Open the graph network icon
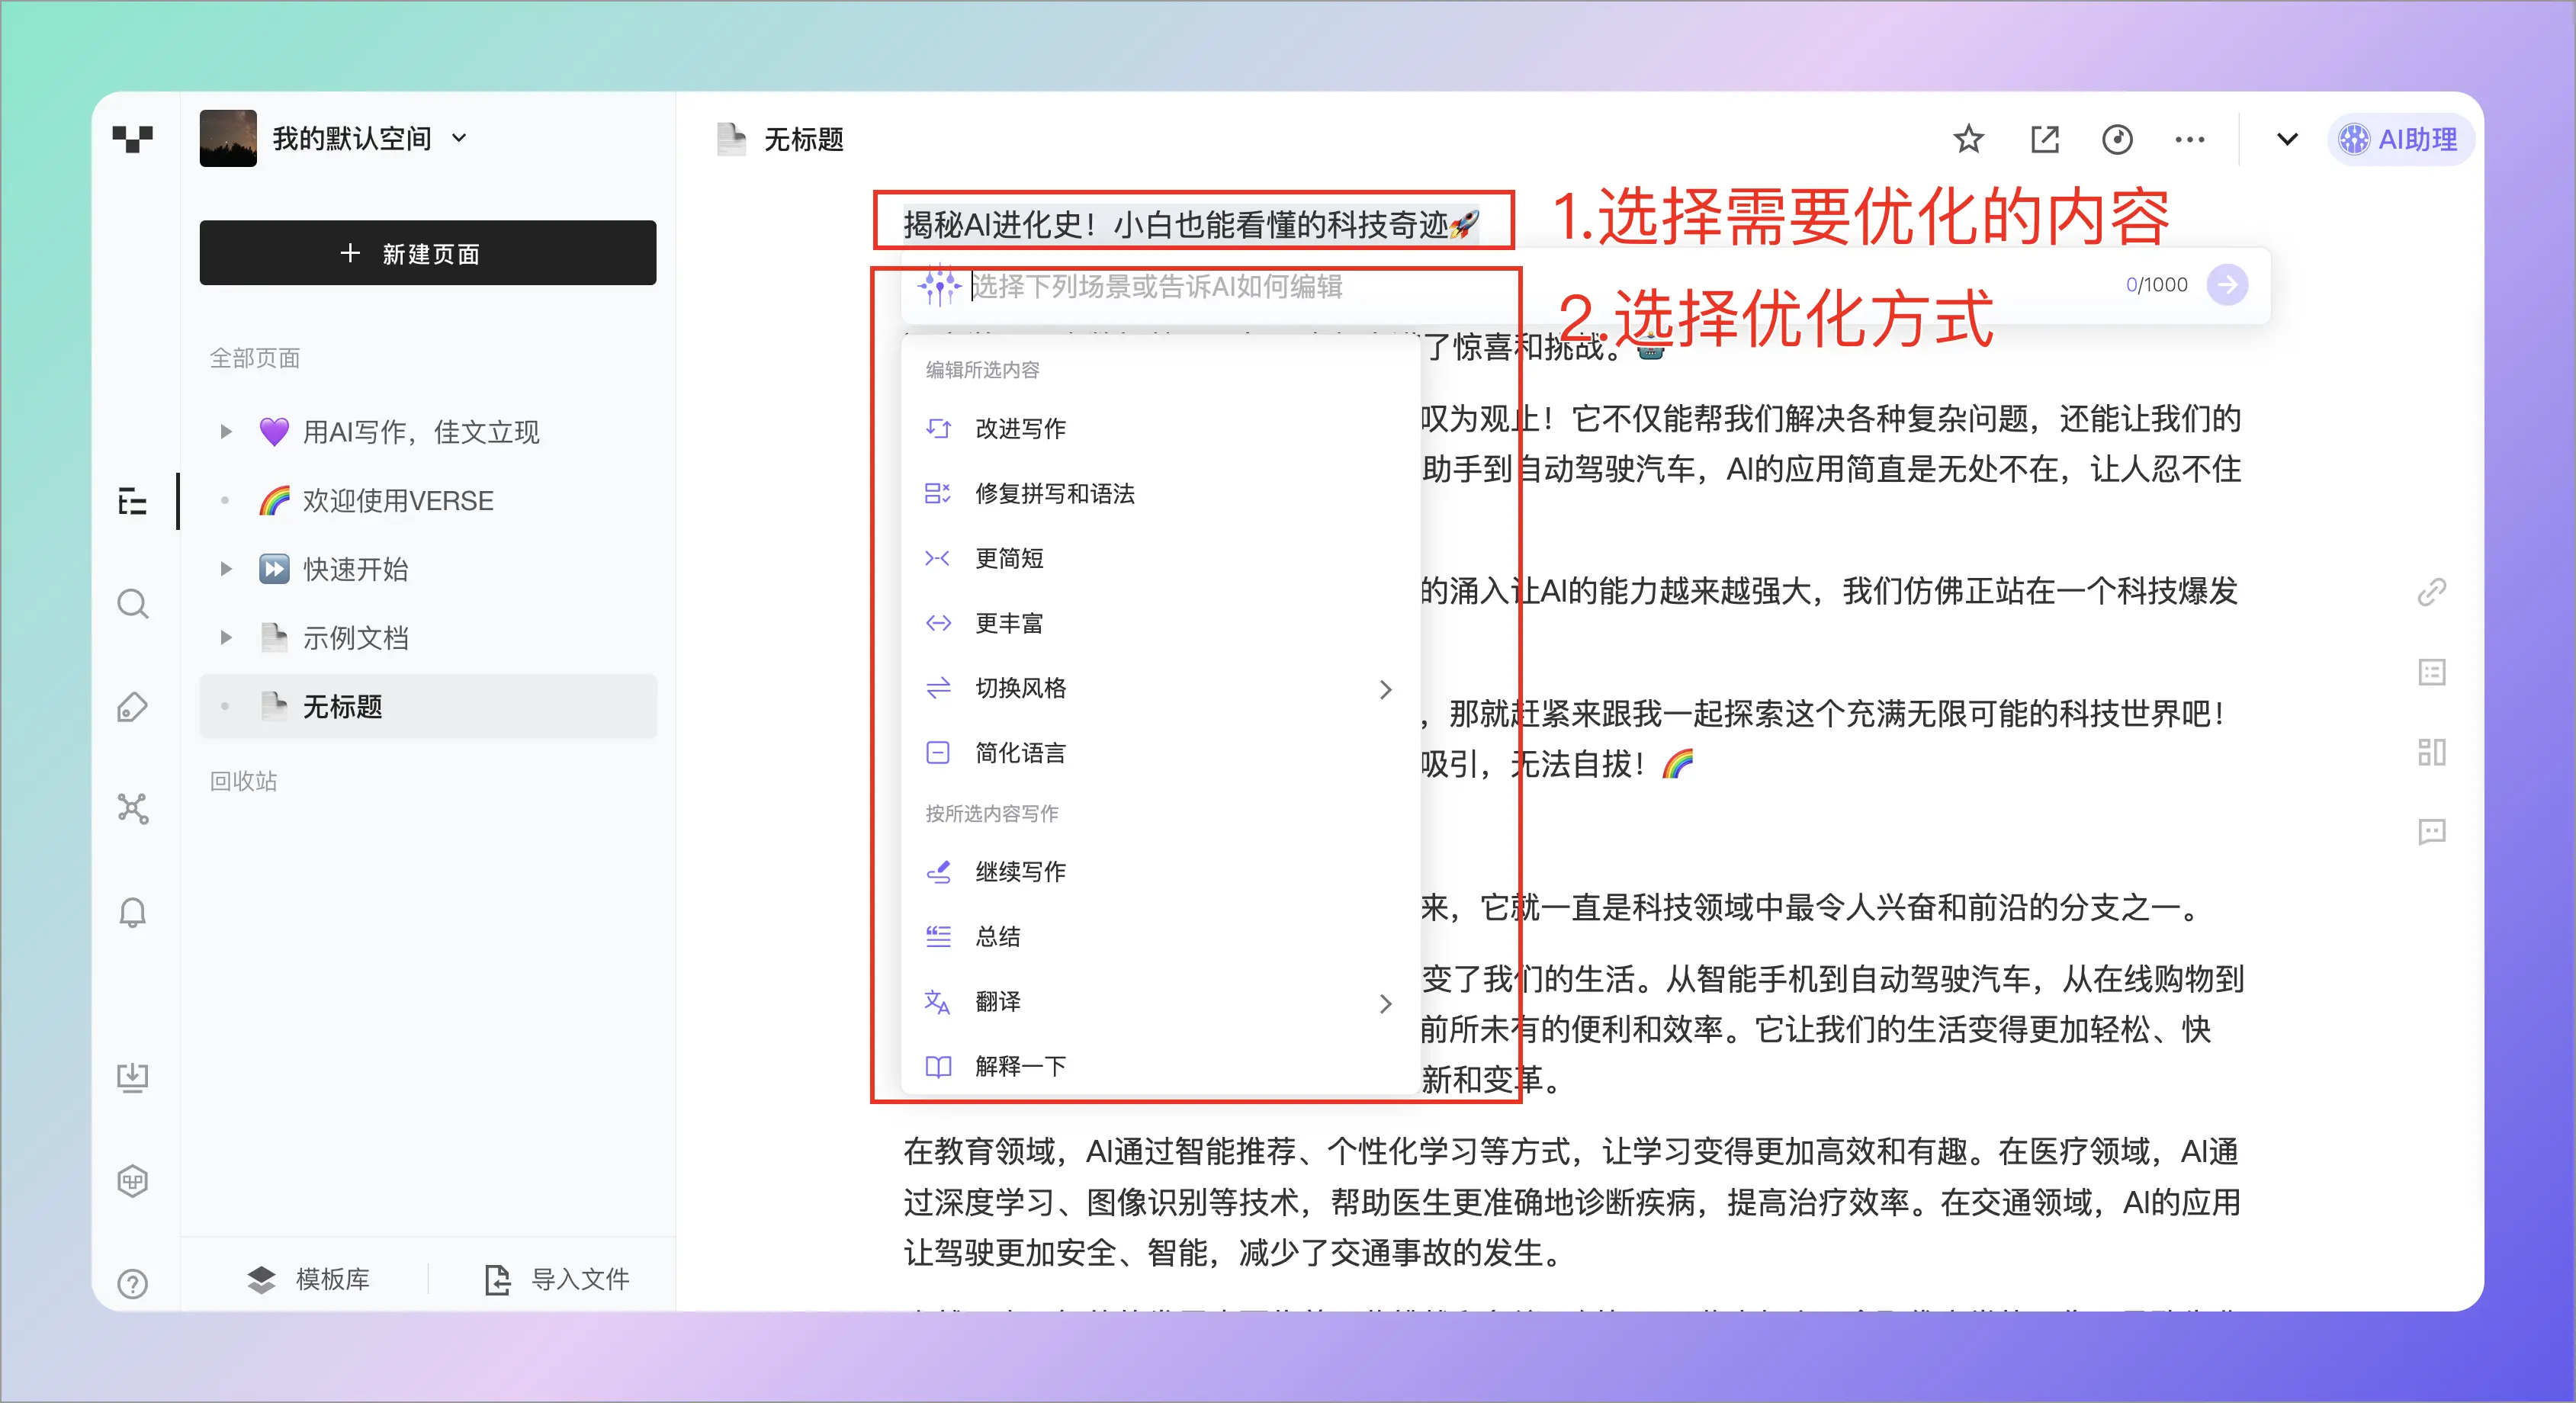Viewport: 2576px width, 1403px height. click(132, 809)
